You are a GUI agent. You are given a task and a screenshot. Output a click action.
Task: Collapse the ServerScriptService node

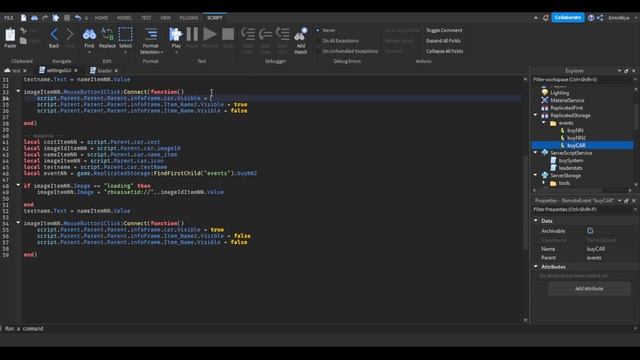536,152
